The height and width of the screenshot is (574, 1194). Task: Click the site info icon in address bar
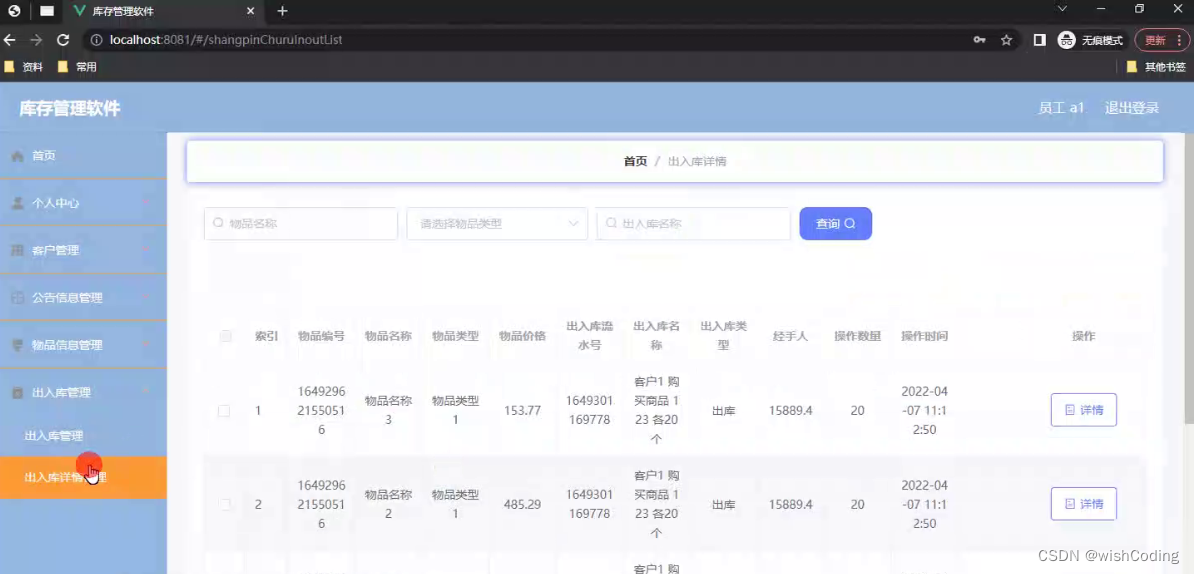click(97, 40)
